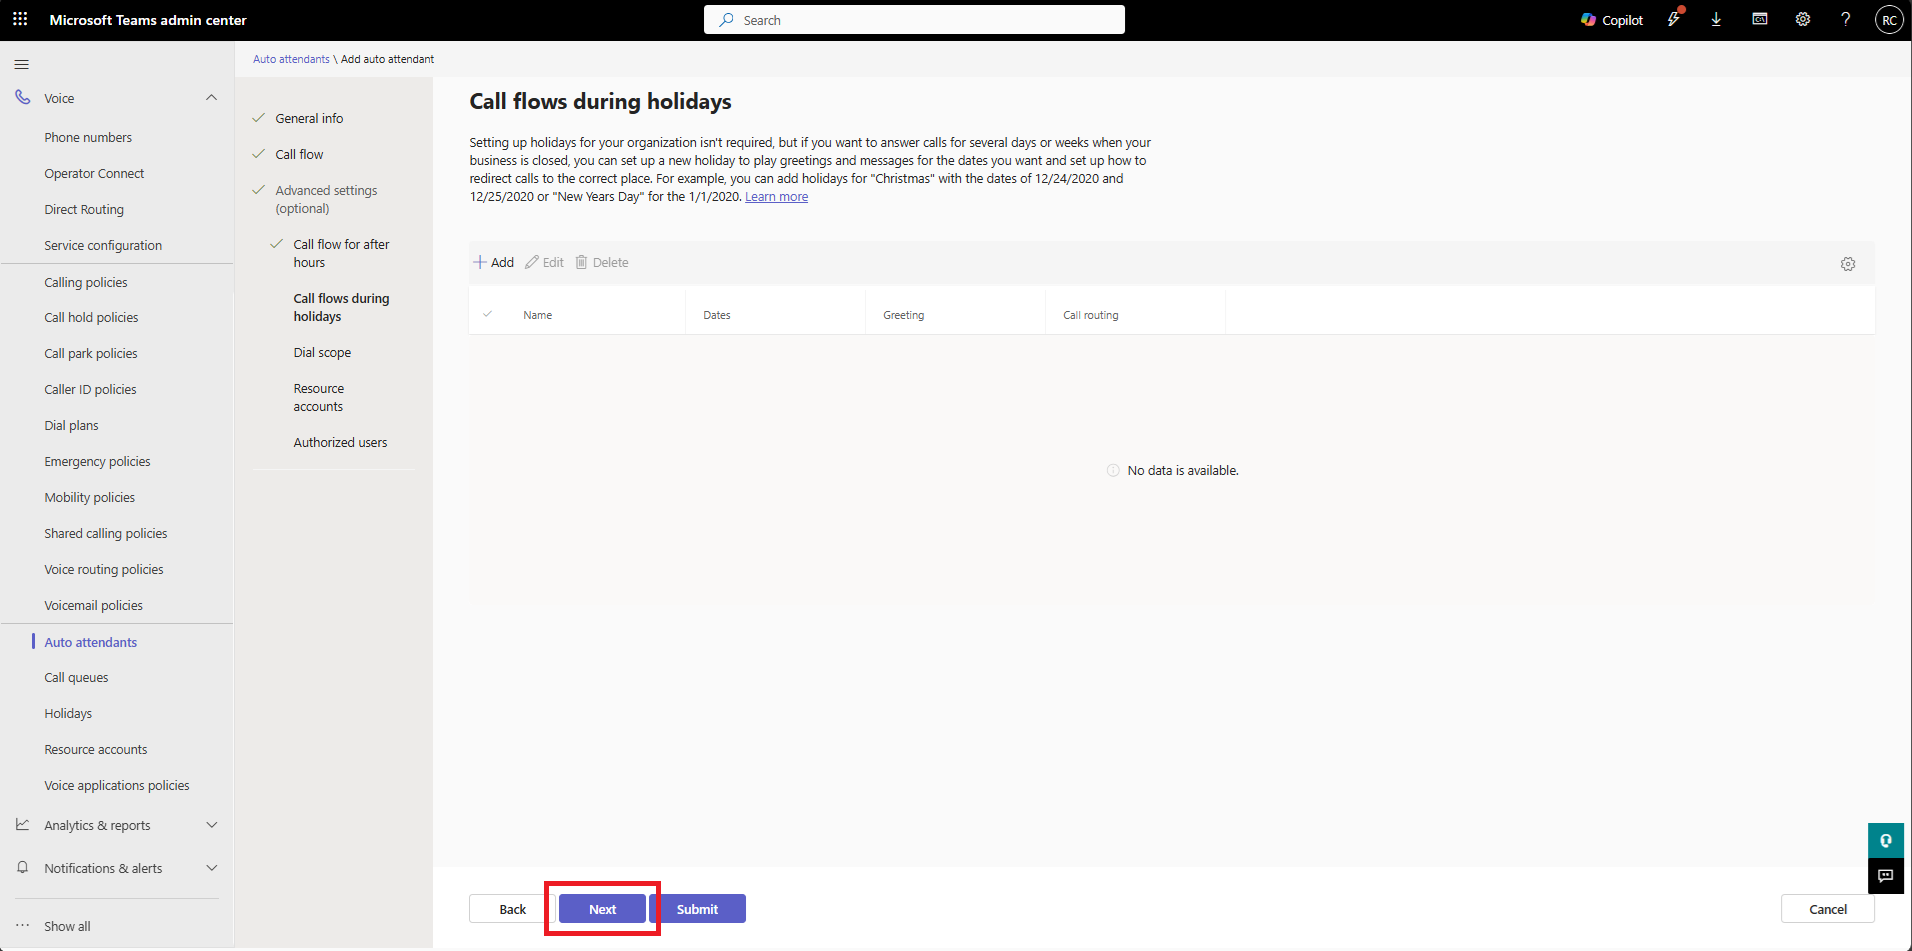
Task: Expand Notifications & alerts section
Action: coord(211,868)
